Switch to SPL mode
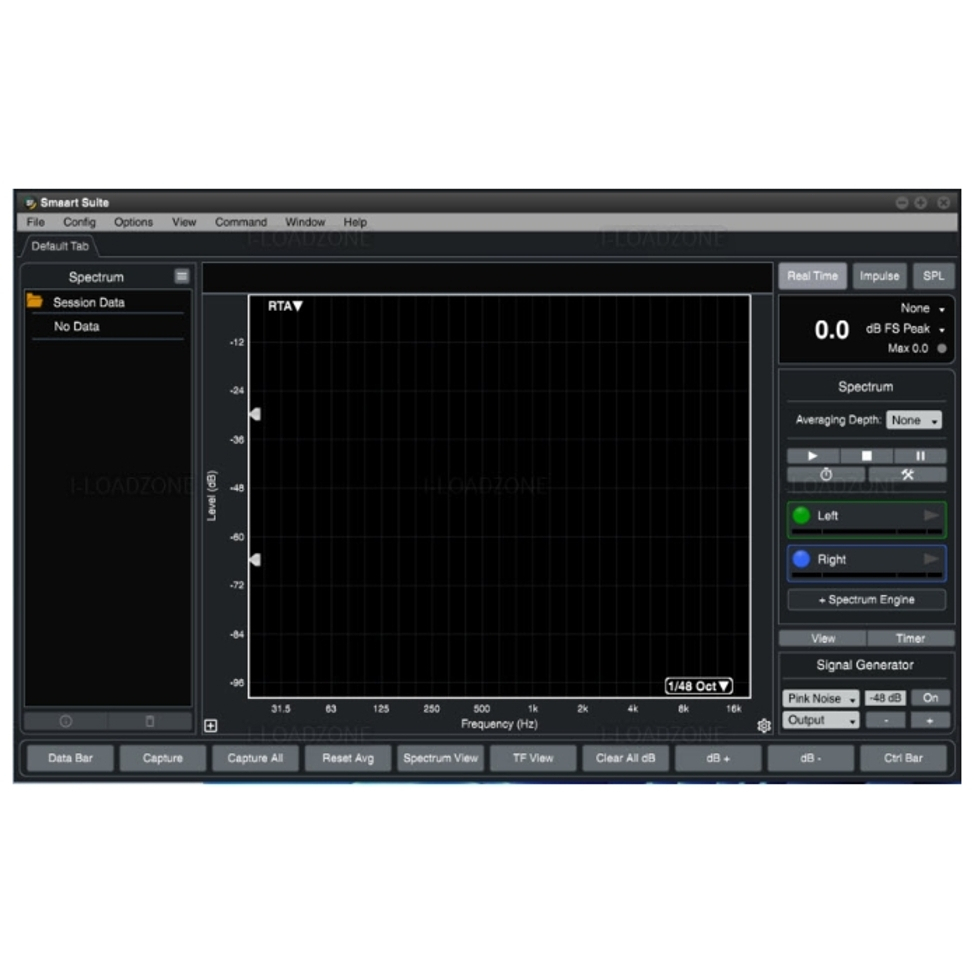Viewport: 975px width, 975px height. [933, 276]
